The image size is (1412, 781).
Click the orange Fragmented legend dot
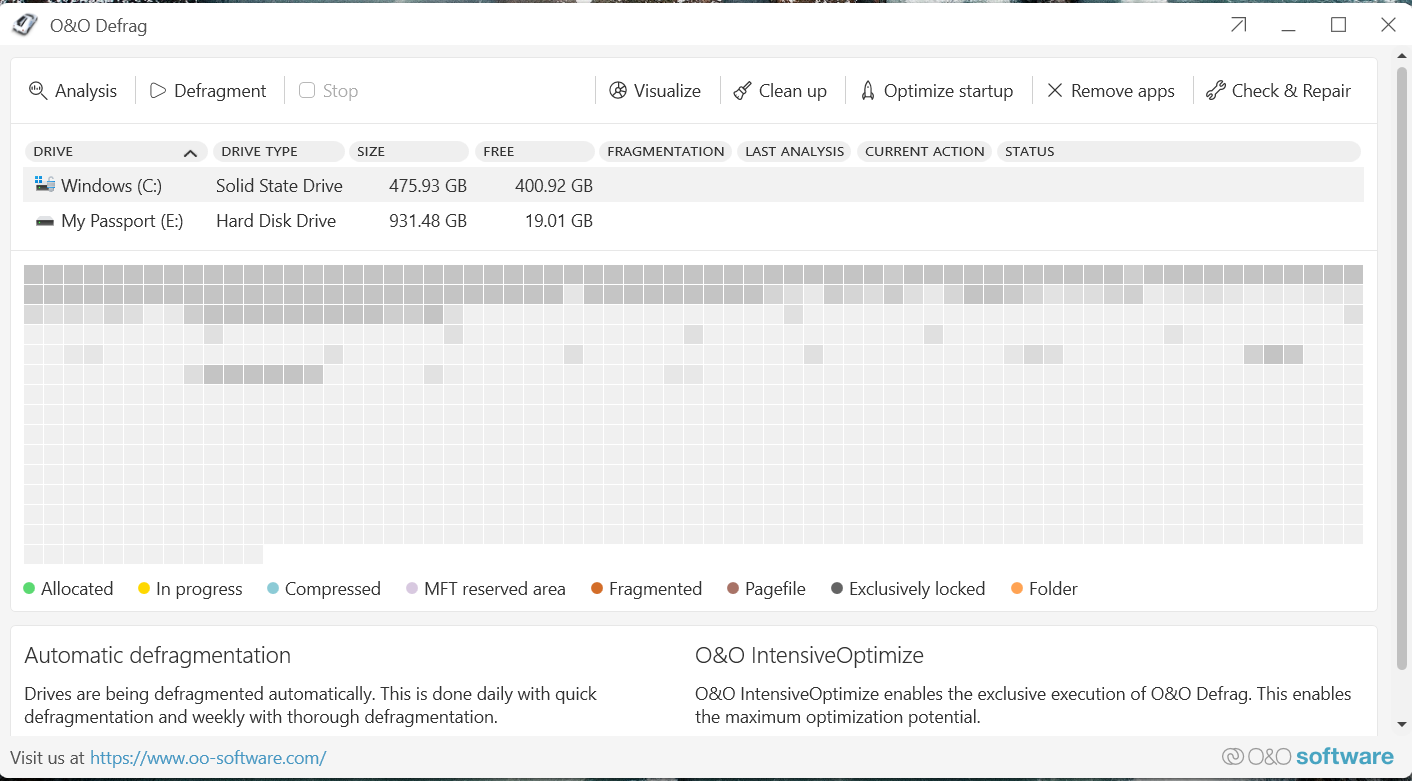[x=597, y=589]
